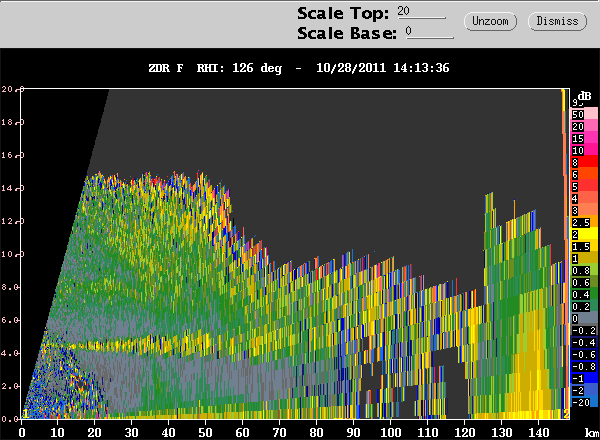Select the -20 dB color swatch
The width and height of the screenshot is (600, 440).
584,402
